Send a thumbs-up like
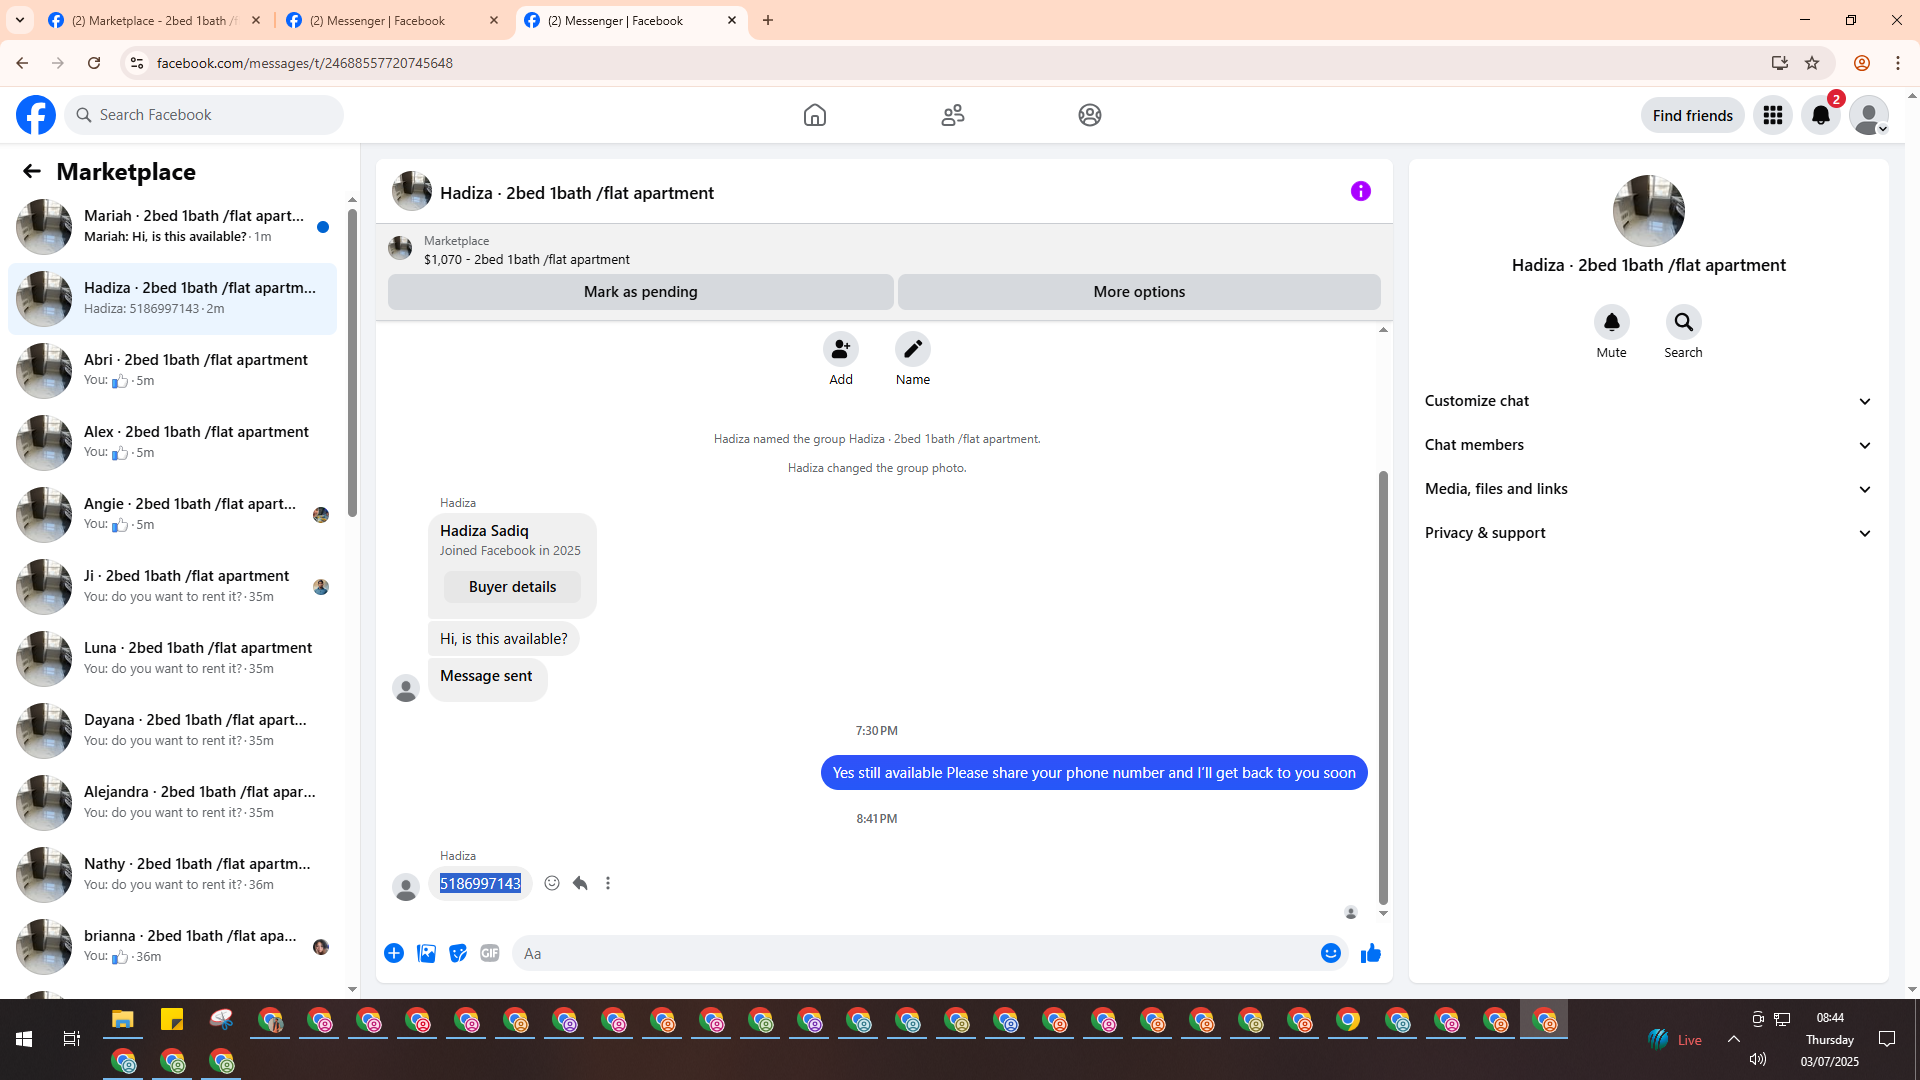This screenshot has width=1920, height=1080. (x=1370, y=953)
